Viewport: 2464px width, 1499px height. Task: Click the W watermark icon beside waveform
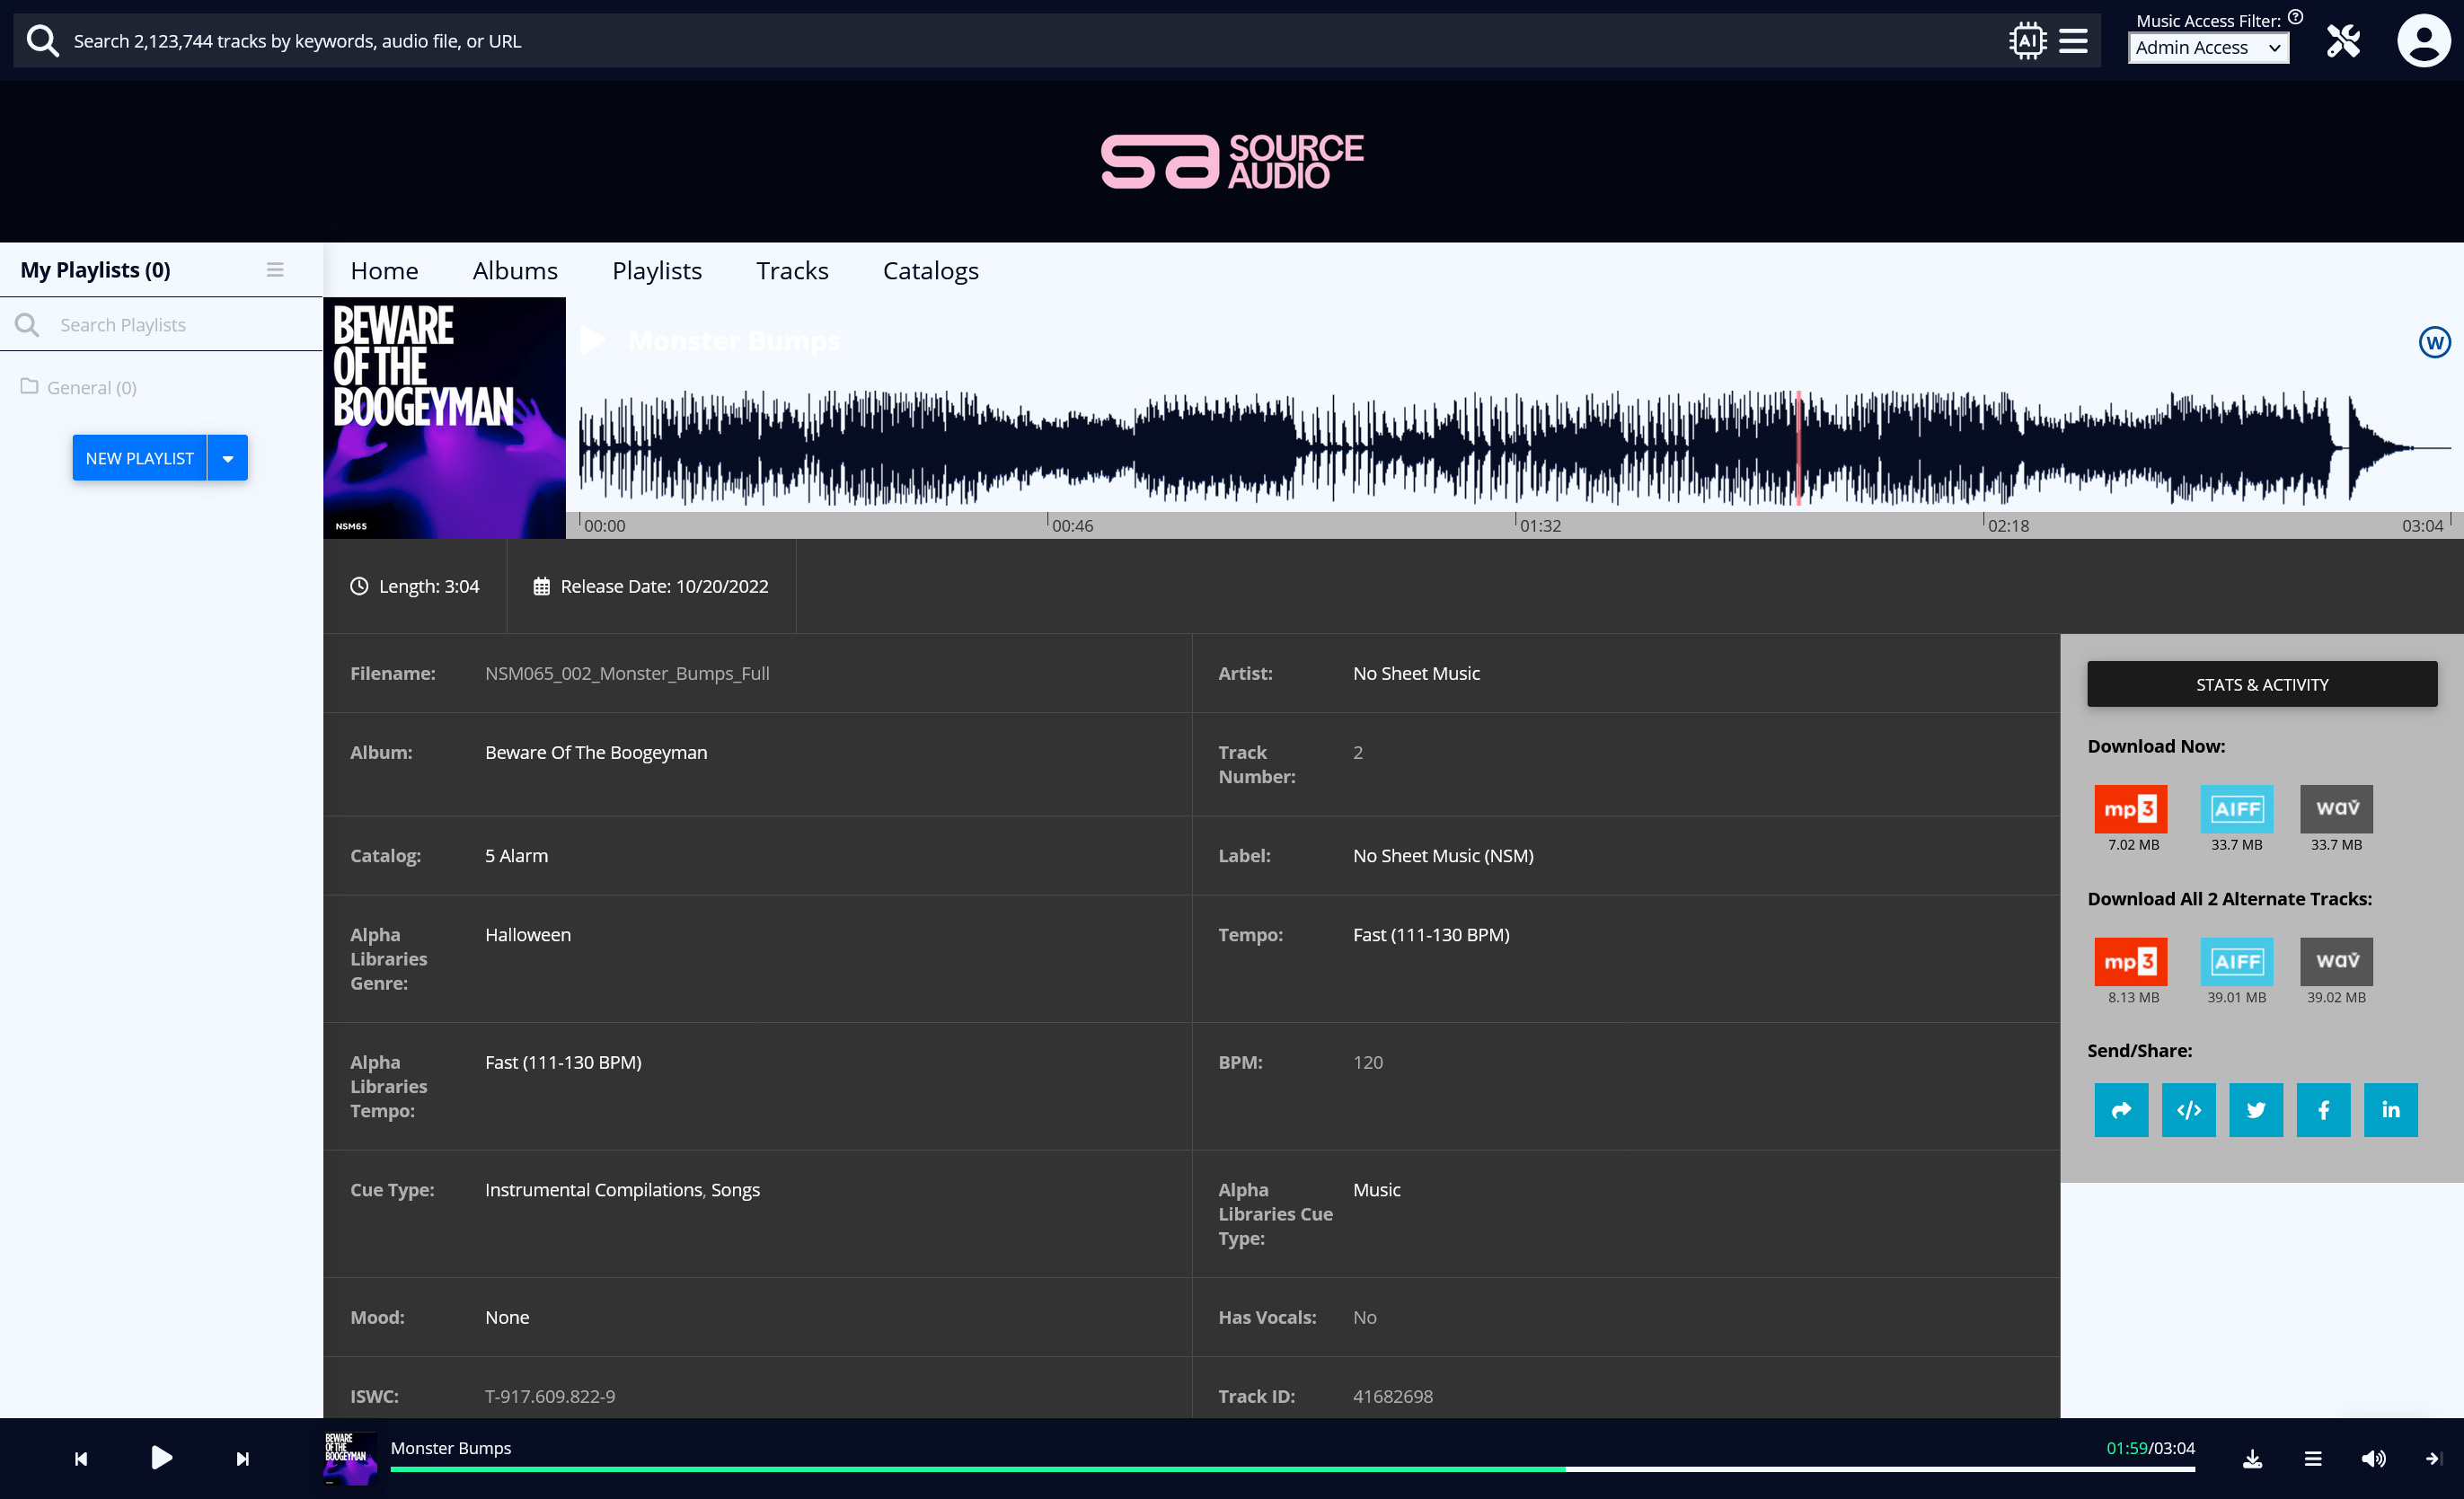click(2434, 343)
